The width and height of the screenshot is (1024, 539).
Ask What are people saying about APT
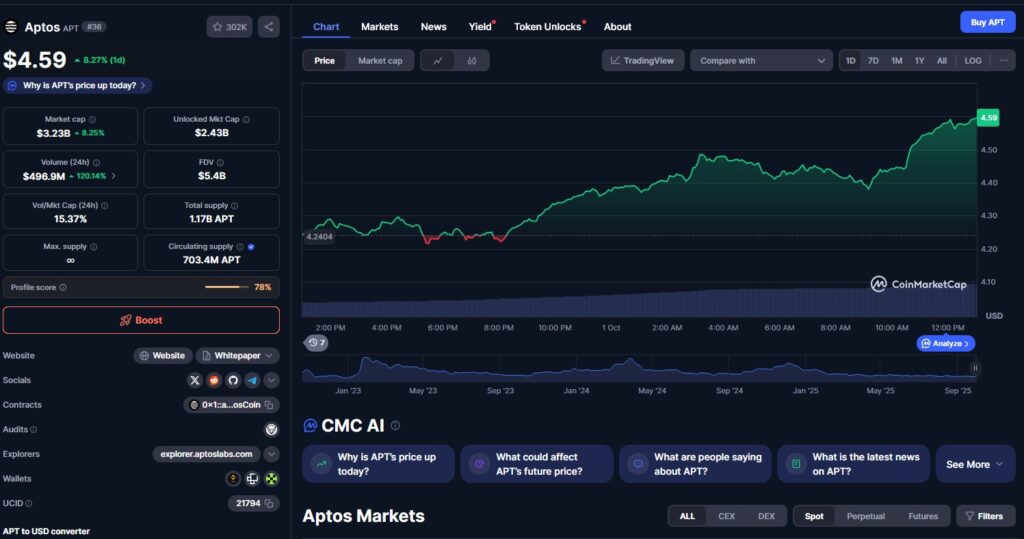(x=695, y=465)
